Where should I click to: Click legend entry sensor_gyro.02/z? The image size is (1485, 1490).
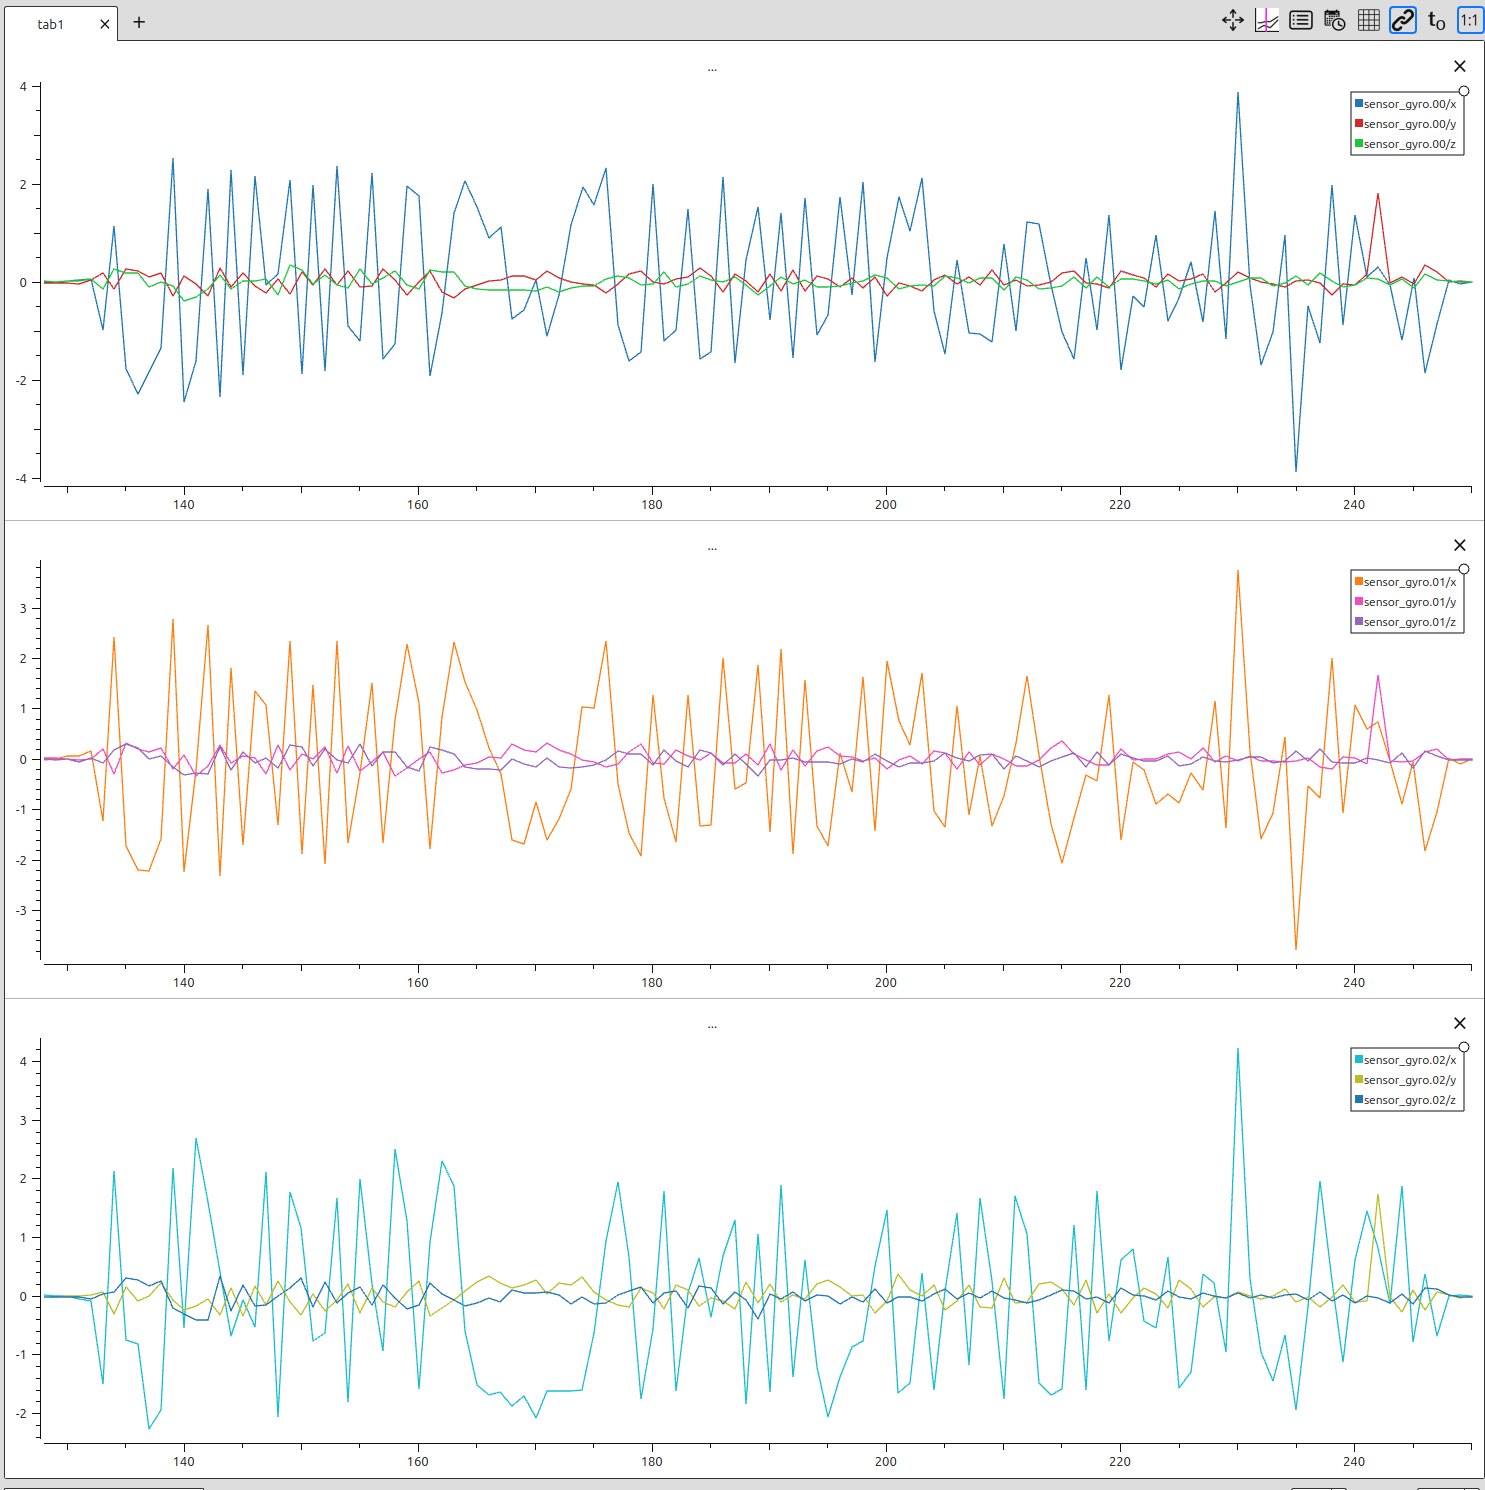1406,1100
